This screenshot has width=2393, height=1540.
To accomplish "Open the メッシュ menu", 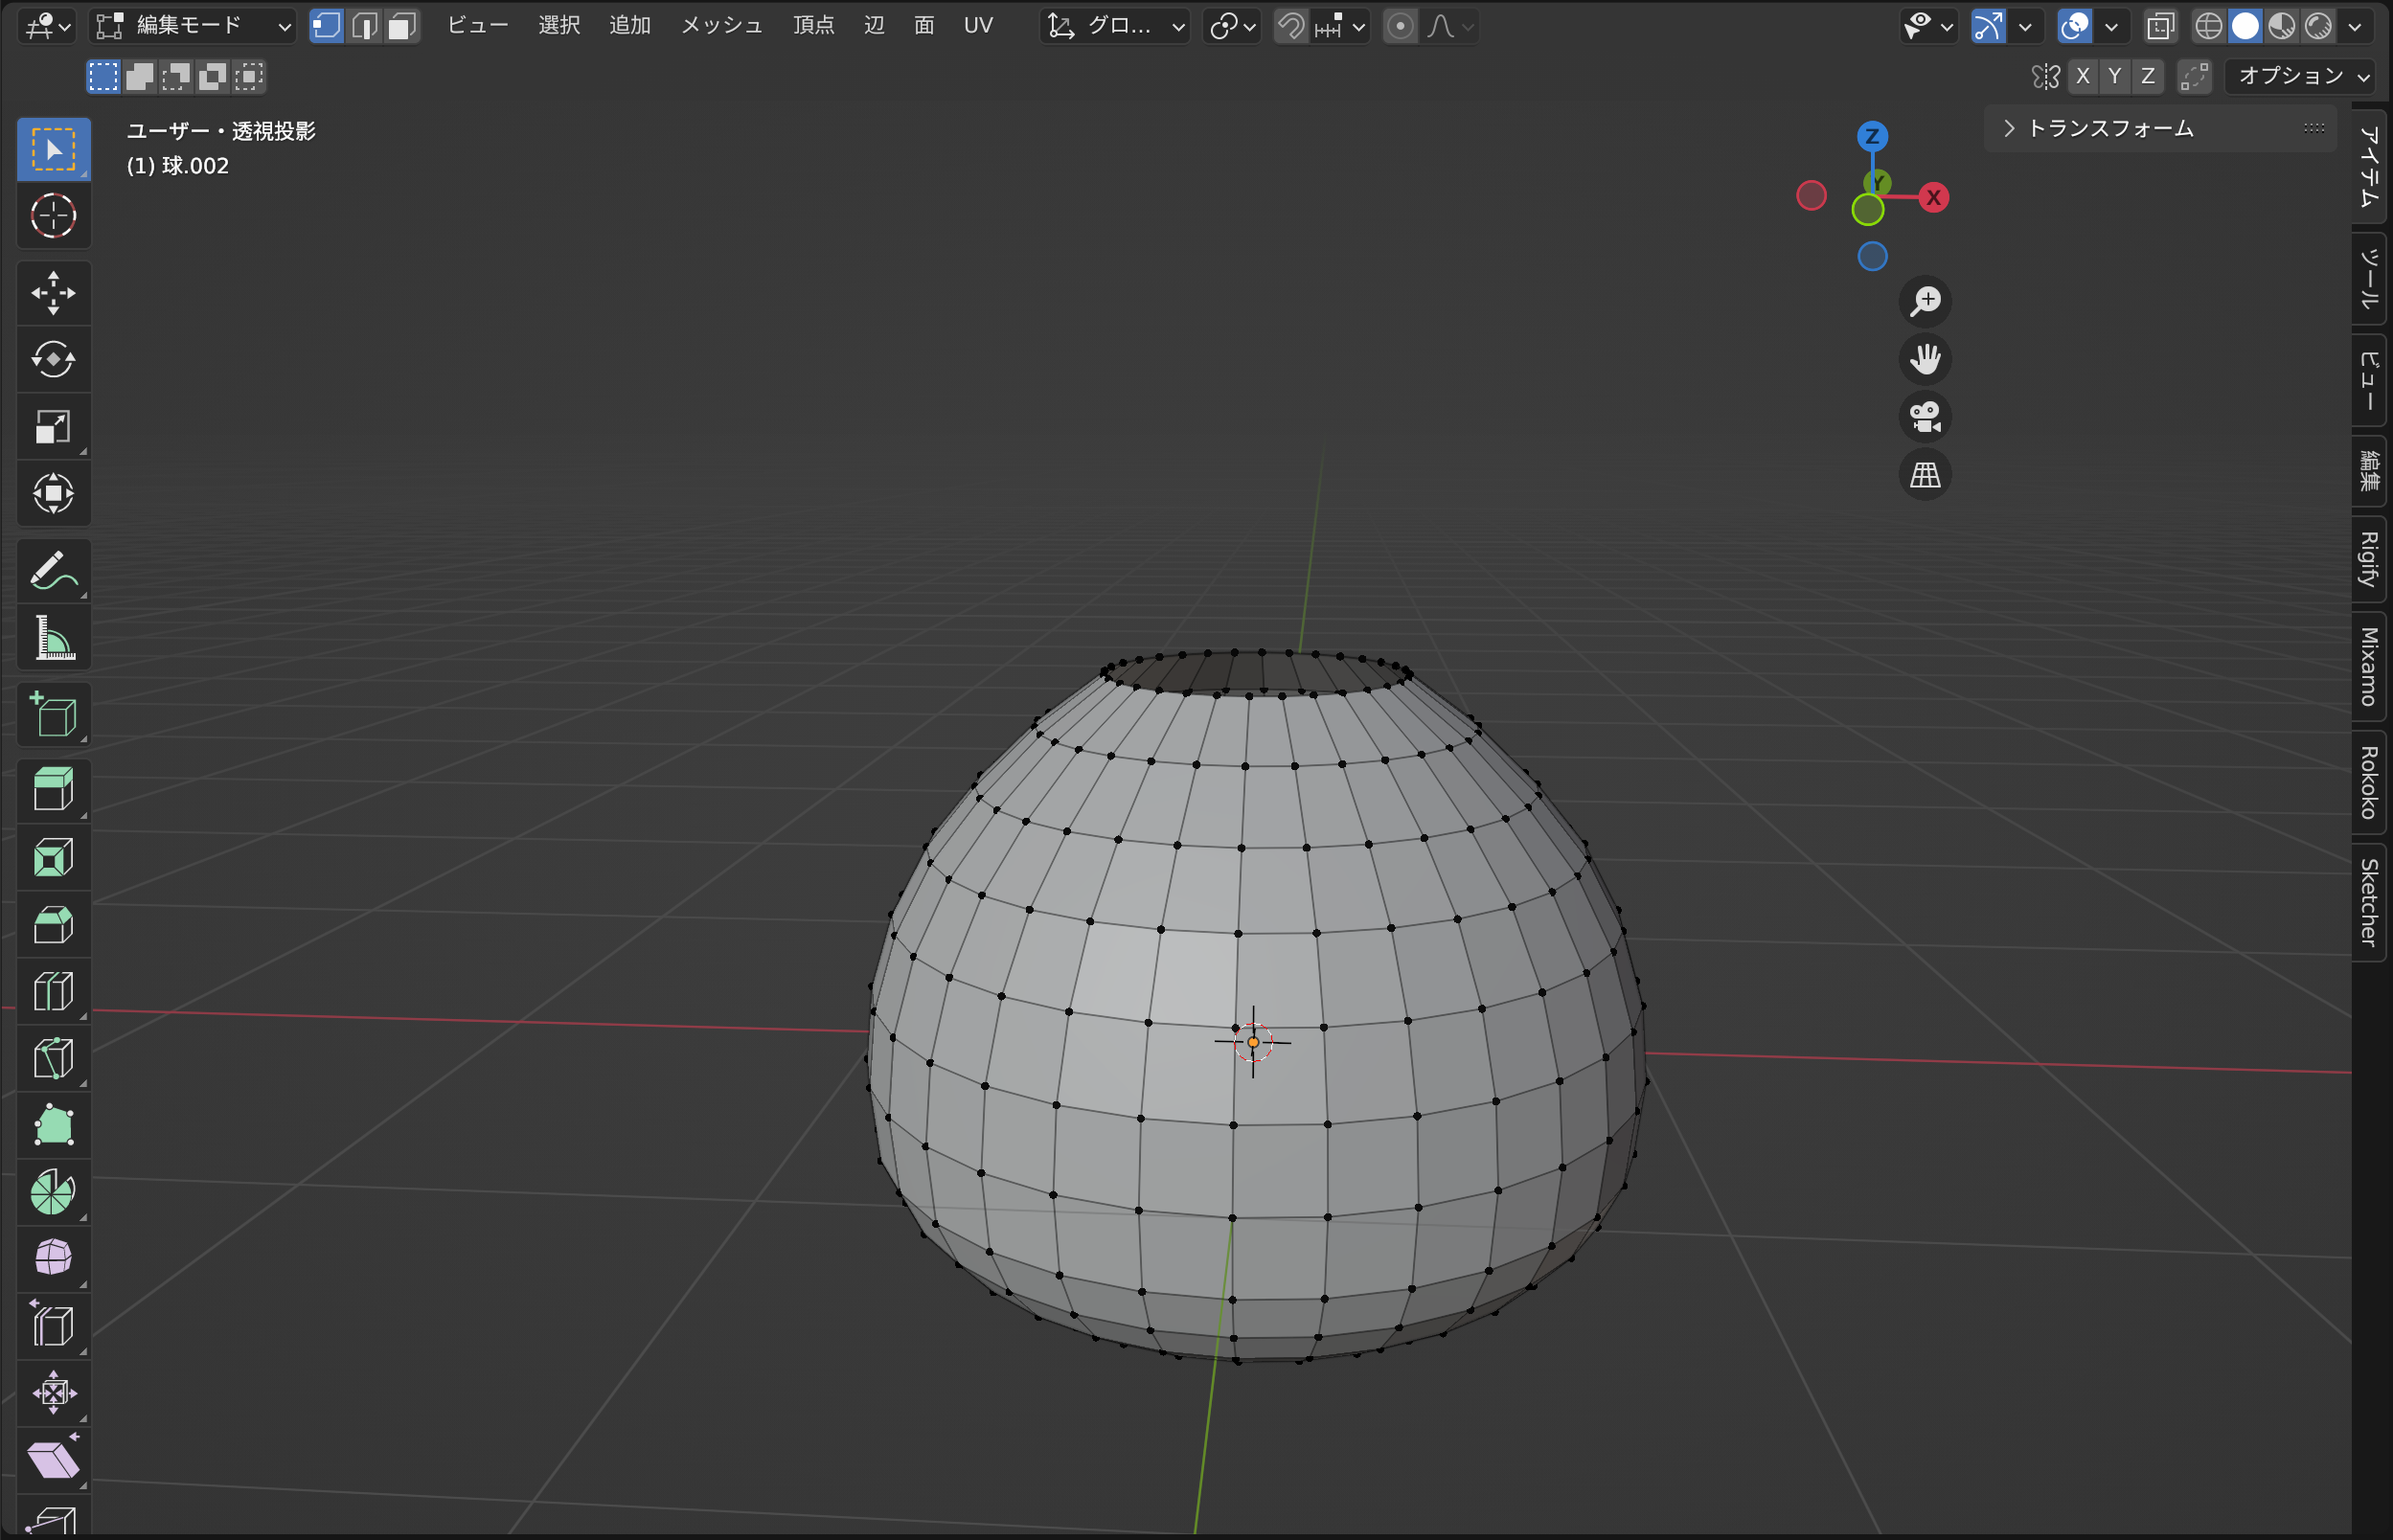I will tap(721, 26).
